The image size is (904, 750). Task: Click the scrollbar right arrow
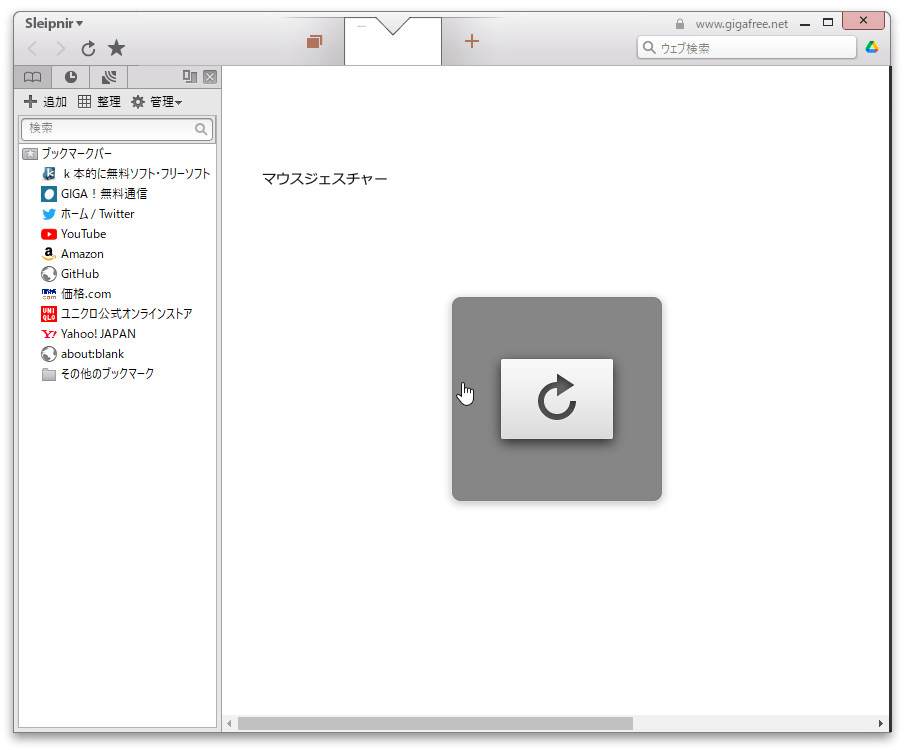point(880,723)
